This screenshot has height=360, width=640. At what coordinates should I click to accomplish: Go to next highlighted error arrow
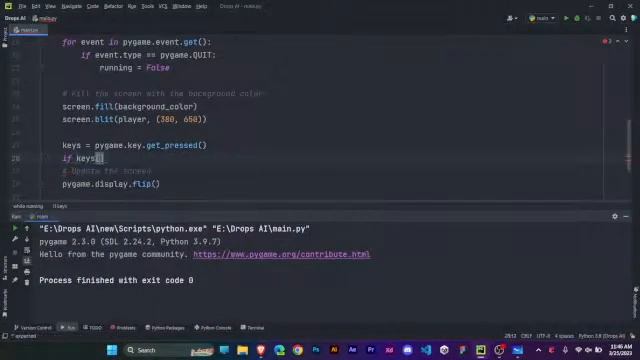pos(626,41)
